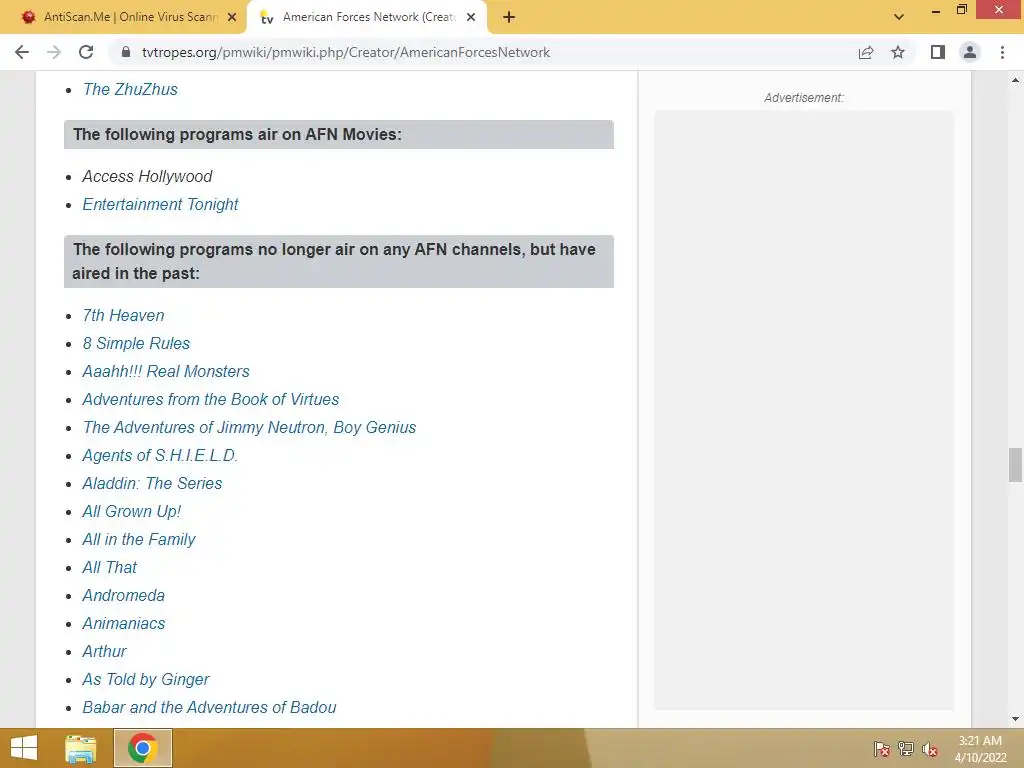Open the Entertainment Tonight link
Screen dimensions: 1024x768
160,204
